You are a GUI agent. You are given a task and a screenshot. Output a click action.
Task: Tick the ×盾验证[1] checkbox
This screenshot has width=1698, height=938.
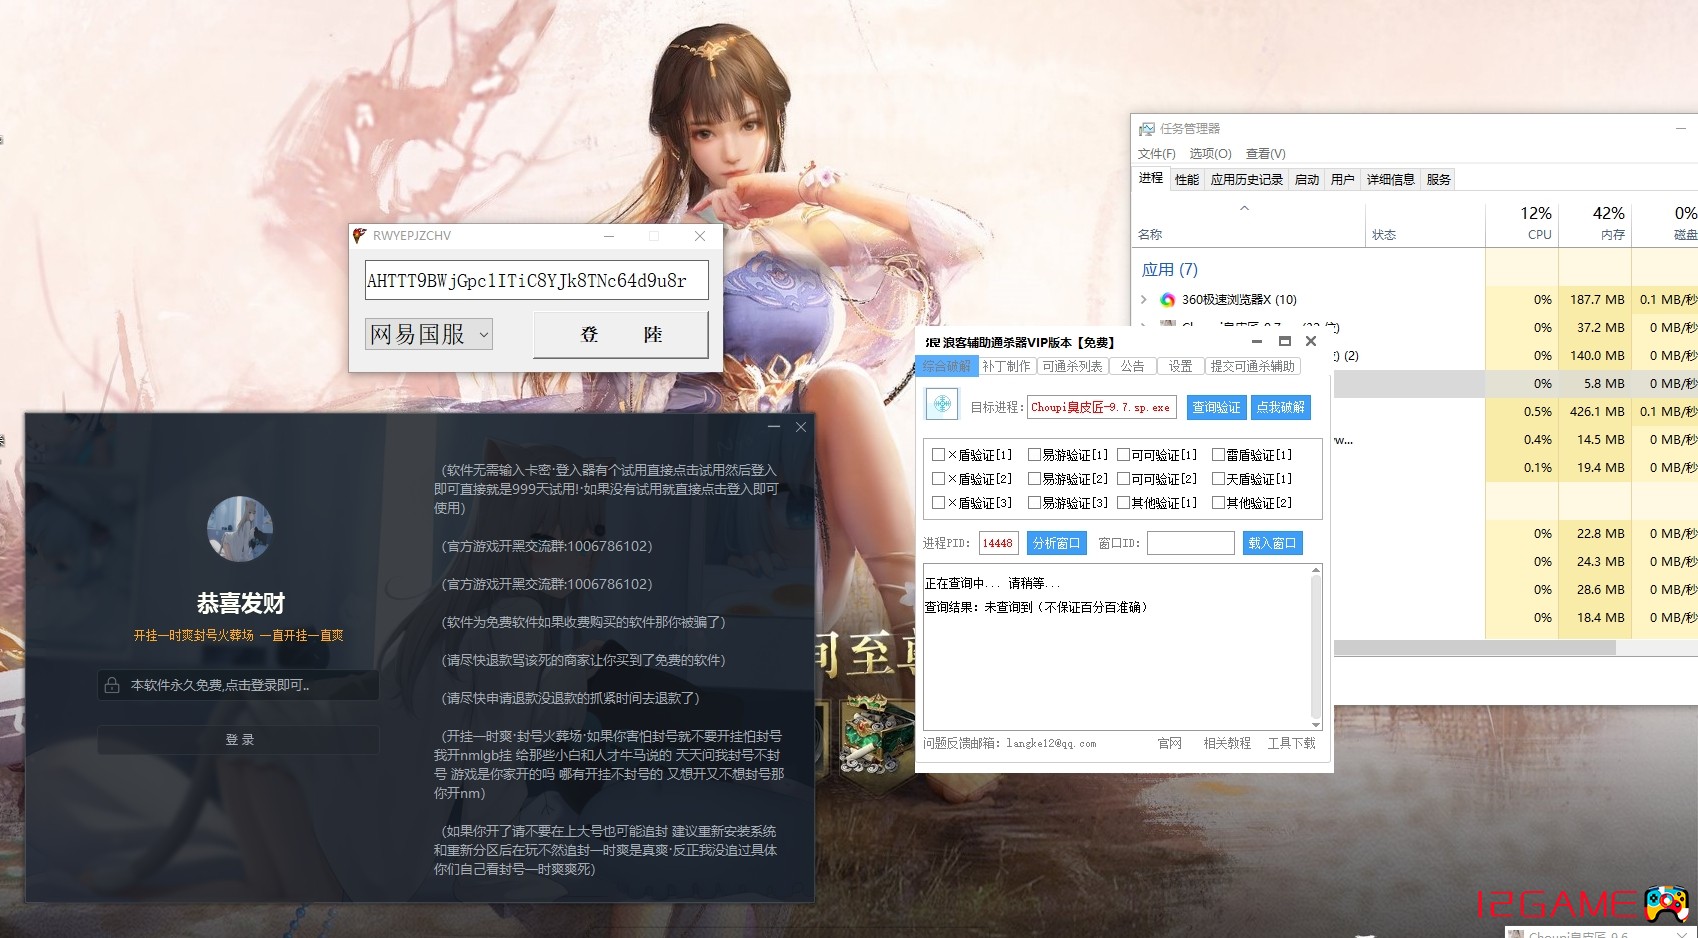point(938,455)
